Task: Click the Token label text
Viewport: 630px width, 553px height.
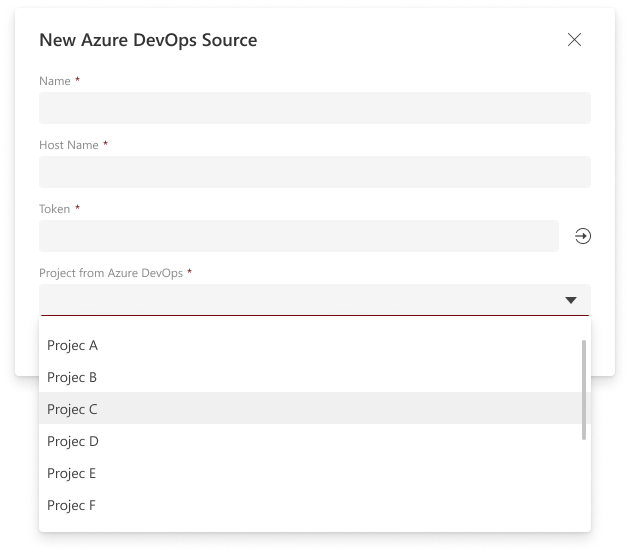Action: point(55,209)
